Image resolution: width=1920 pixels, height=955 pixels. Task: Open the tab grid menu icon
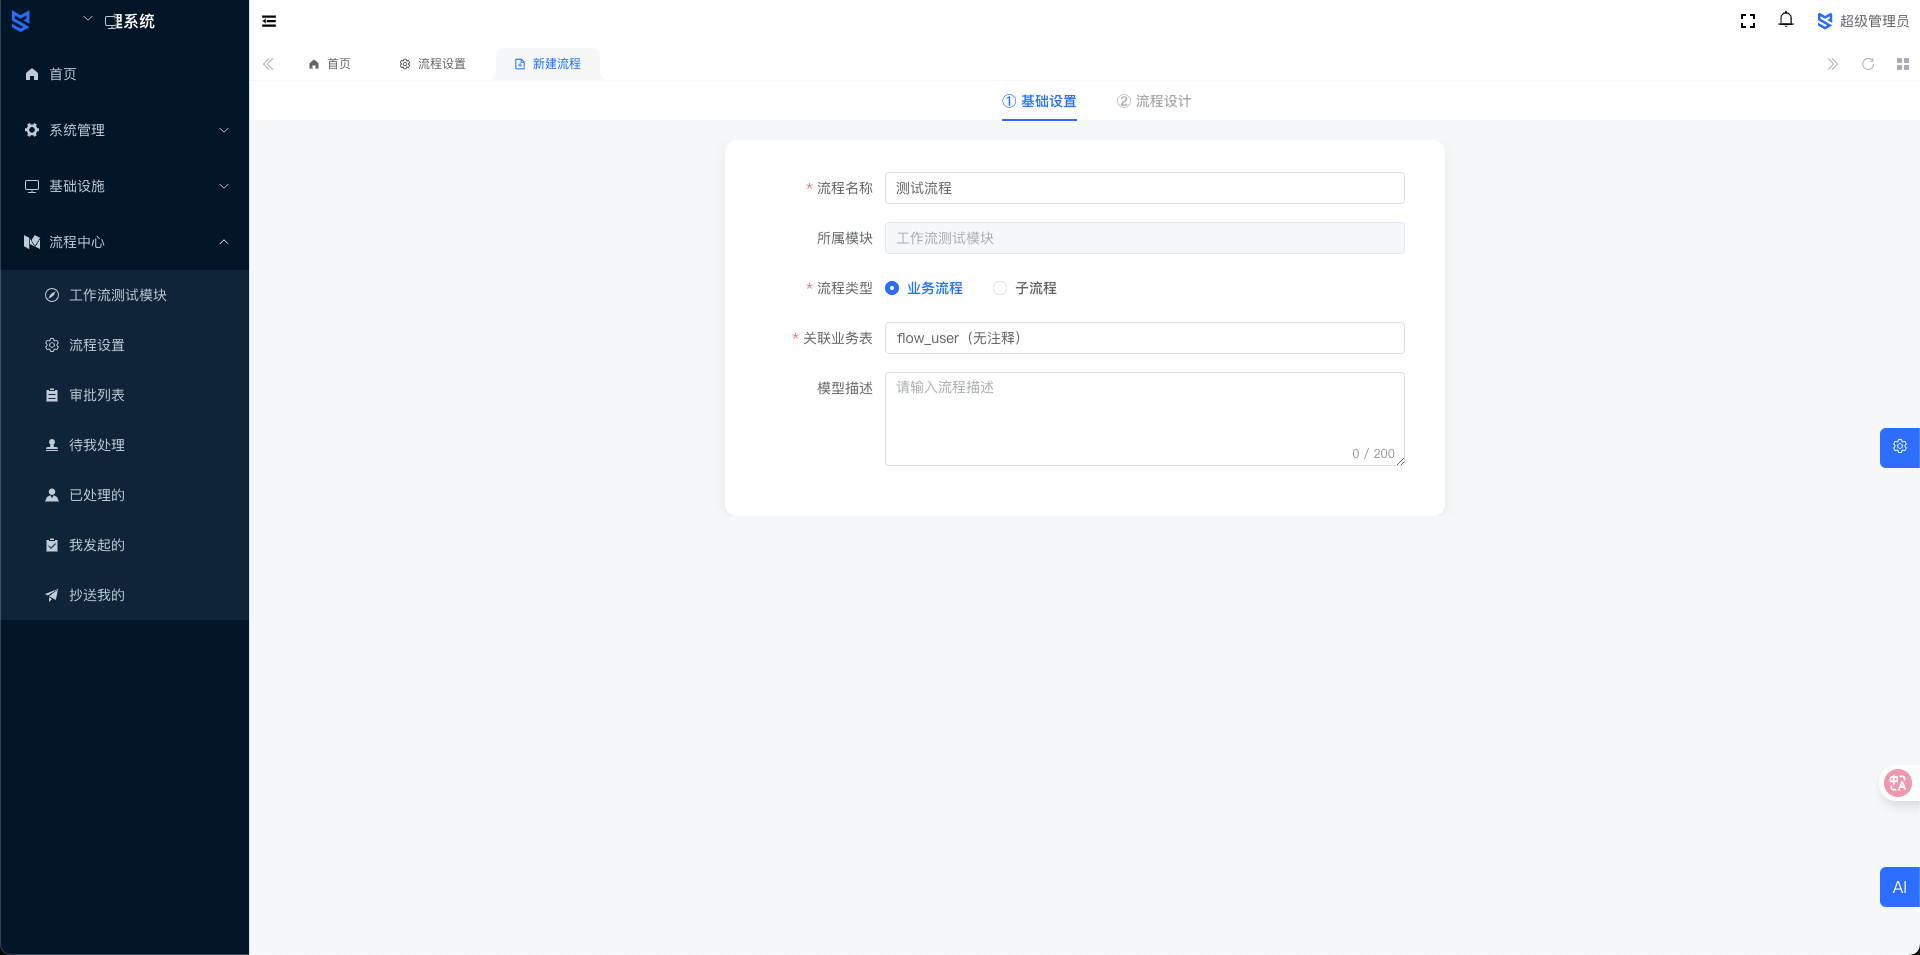pyautogui.click(x=1903, y=64)
